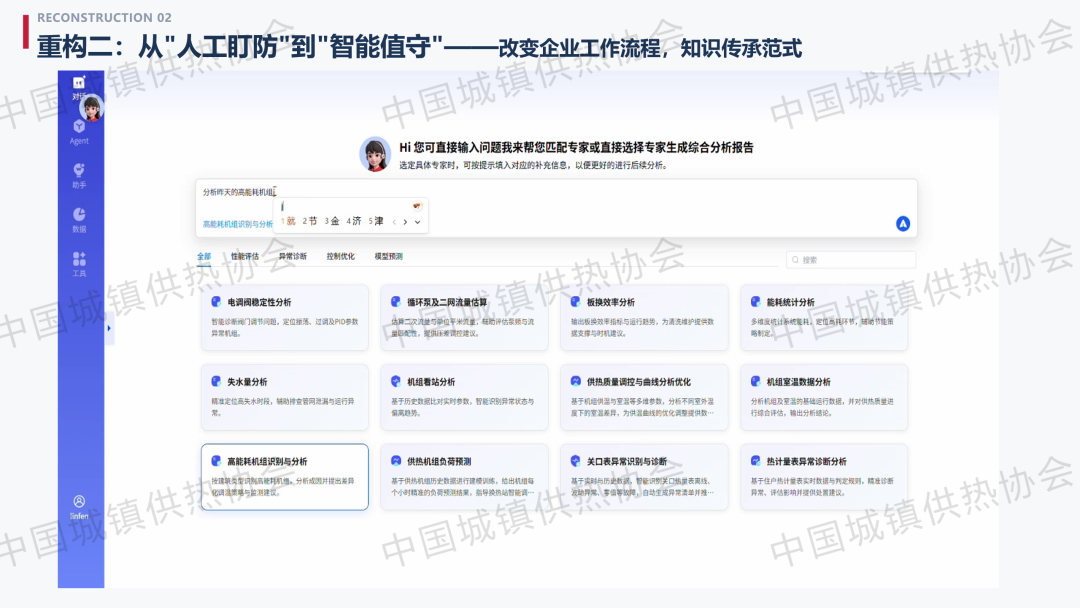Image resolution: width=1080 pixels, height=608 pixels.
Task: Expand the sidebar with the arrow handle
Action: [x=109, y=328]
